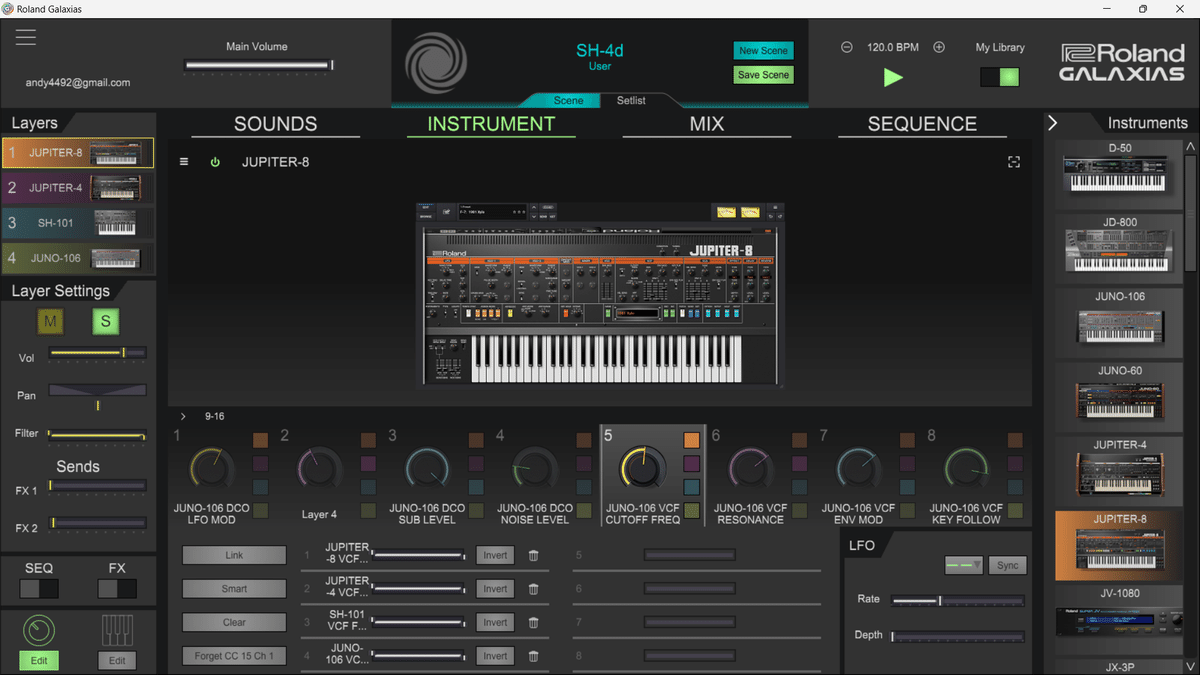Mute the layer with M button
Viewport: 1200px width, 675px height.
50,322
